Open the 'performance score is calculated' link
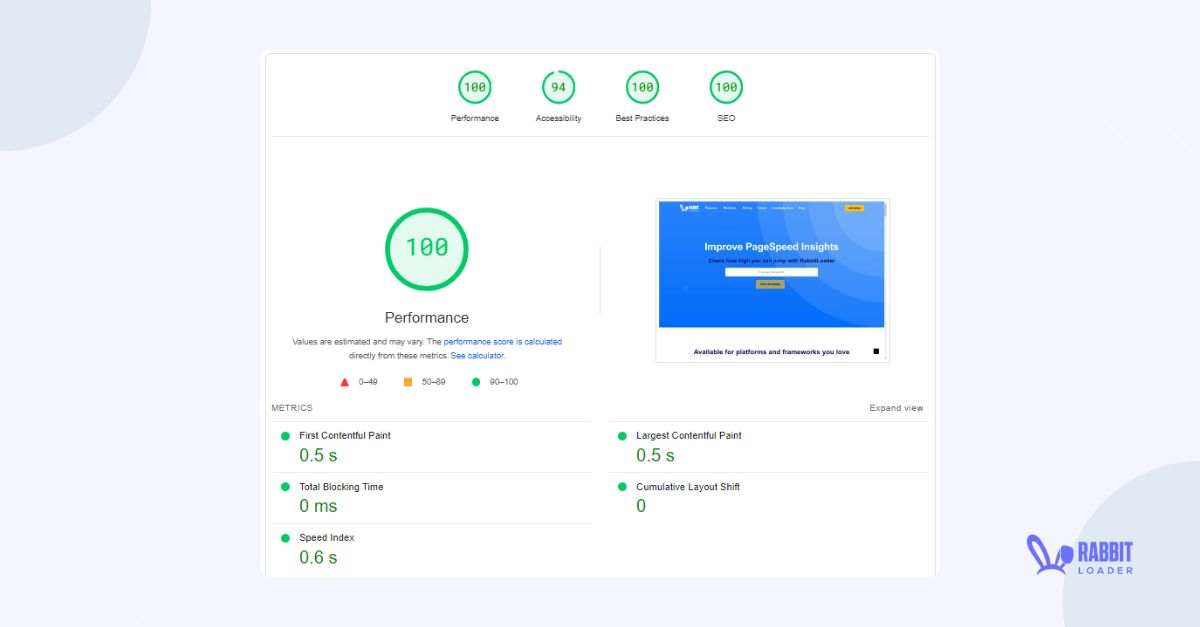This screenshot has width=1200, height=627. (502, 342)
